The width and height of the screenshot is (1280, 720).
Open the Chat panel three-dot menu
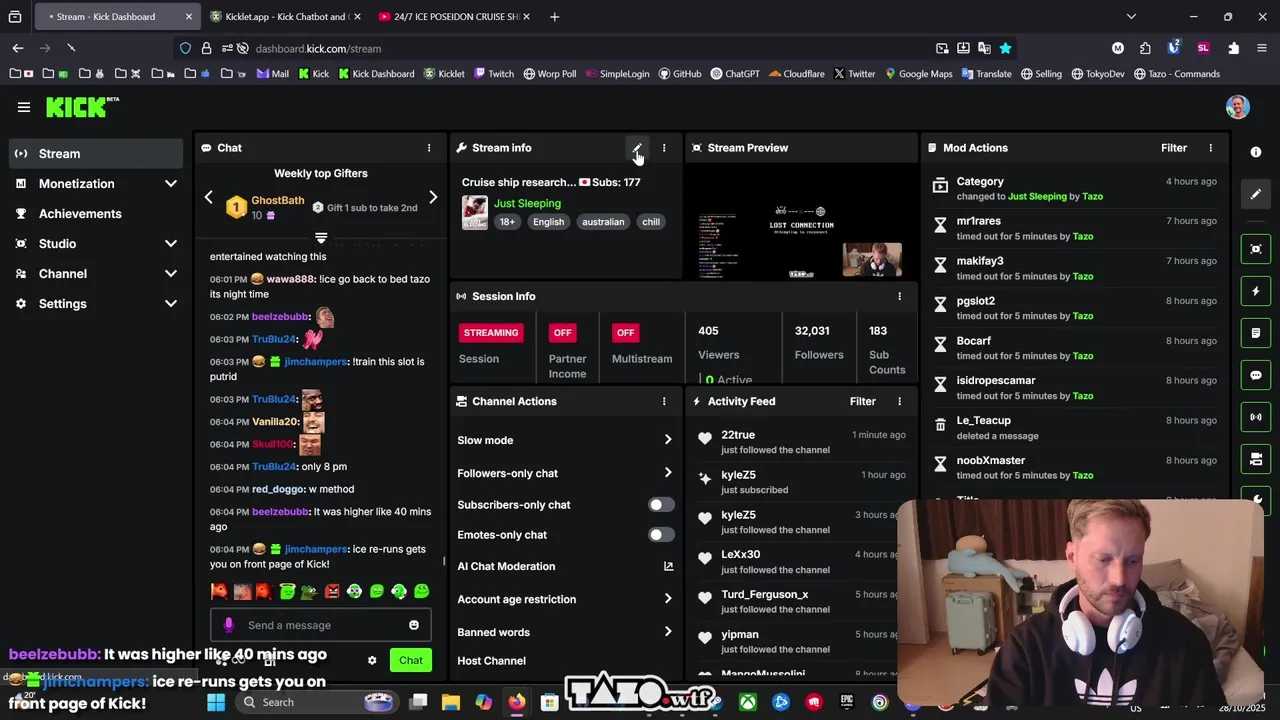[x=429, y=148]
